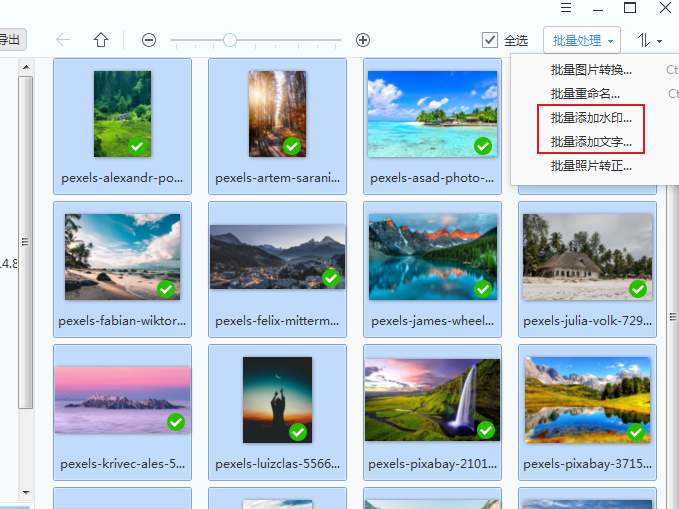Click the left panel scrollbar thumb
Image resolution: width=679 pixels, height=509 pixels.
tap(26, 242)
